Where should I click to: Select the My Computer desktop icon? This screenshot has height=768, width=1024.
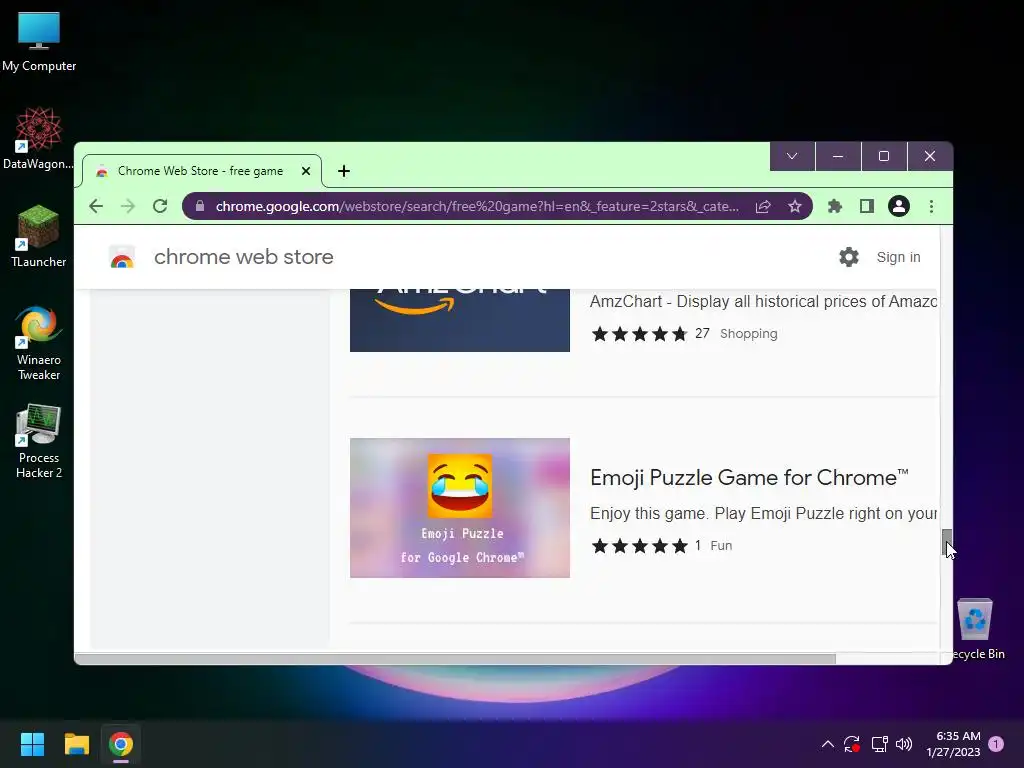point(39,42)
